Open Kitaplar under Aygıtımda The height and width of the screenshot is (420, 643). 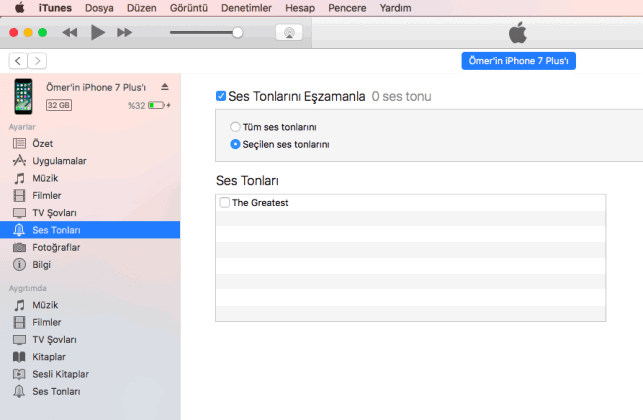(90, 357)
